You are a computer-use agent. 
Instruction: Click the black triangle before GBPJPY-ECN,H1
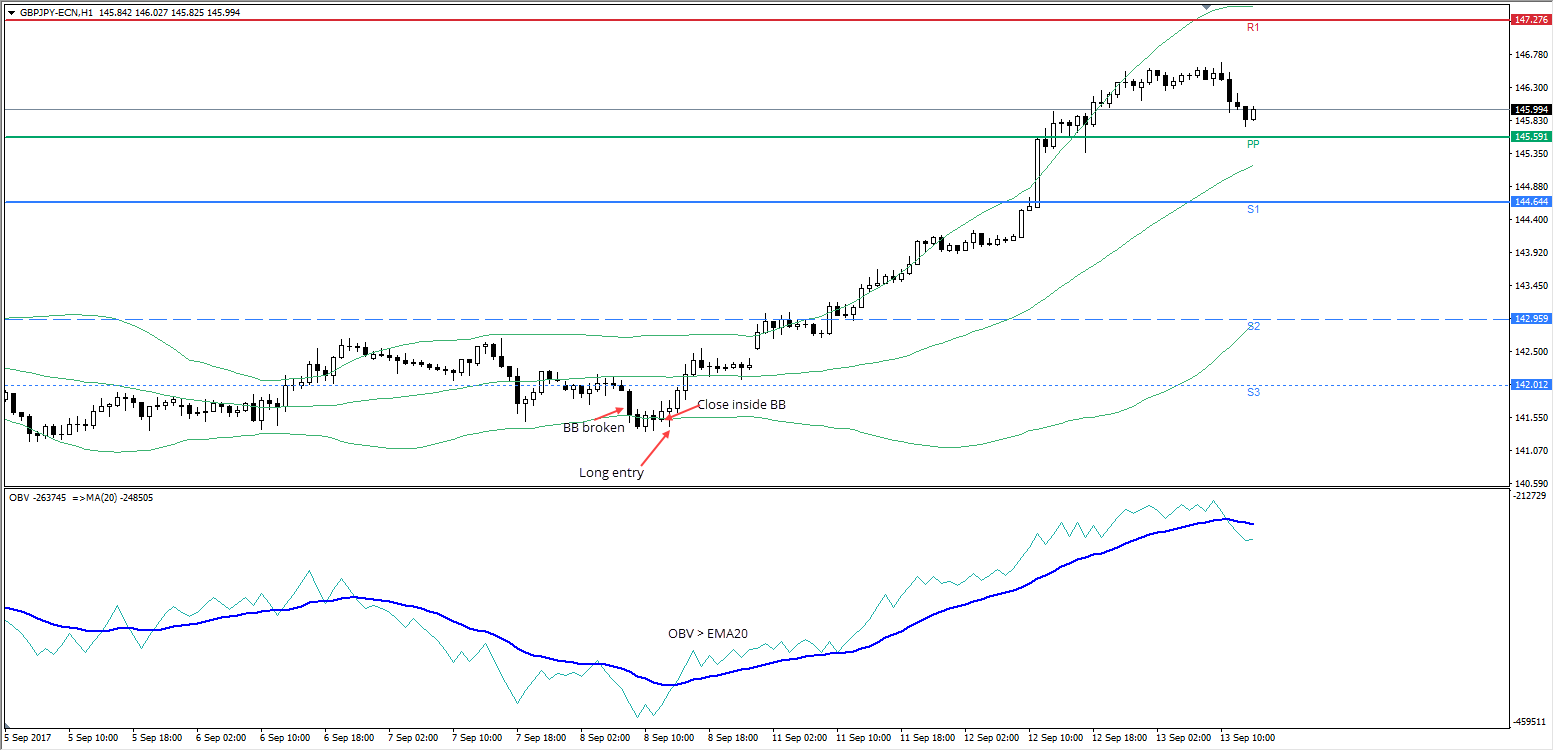pyautogui.click(x=12, y=12)
